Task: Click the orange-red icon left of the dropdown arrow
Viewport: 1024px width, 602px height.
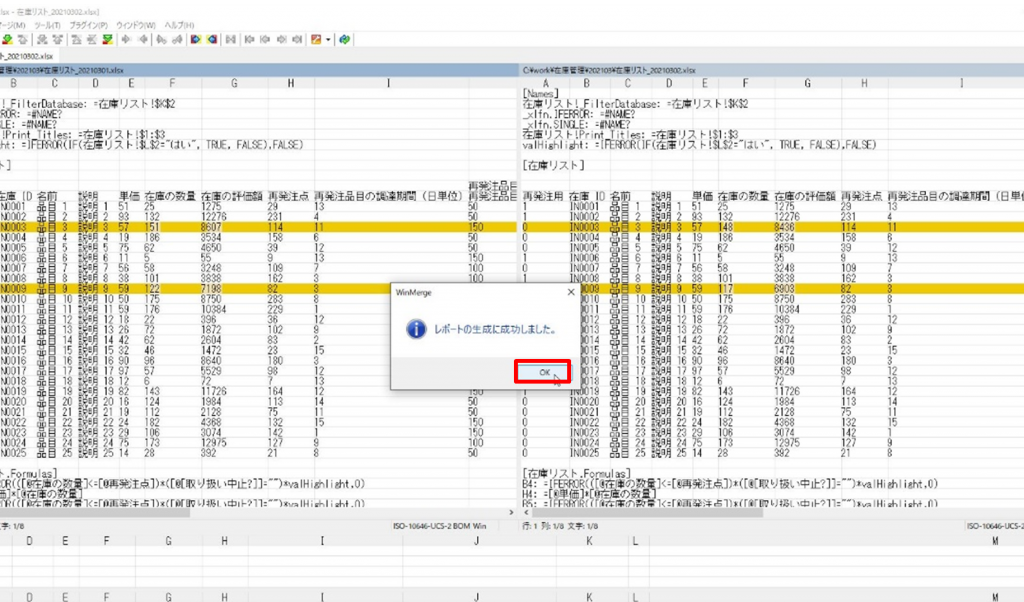Action: [316, 40]
